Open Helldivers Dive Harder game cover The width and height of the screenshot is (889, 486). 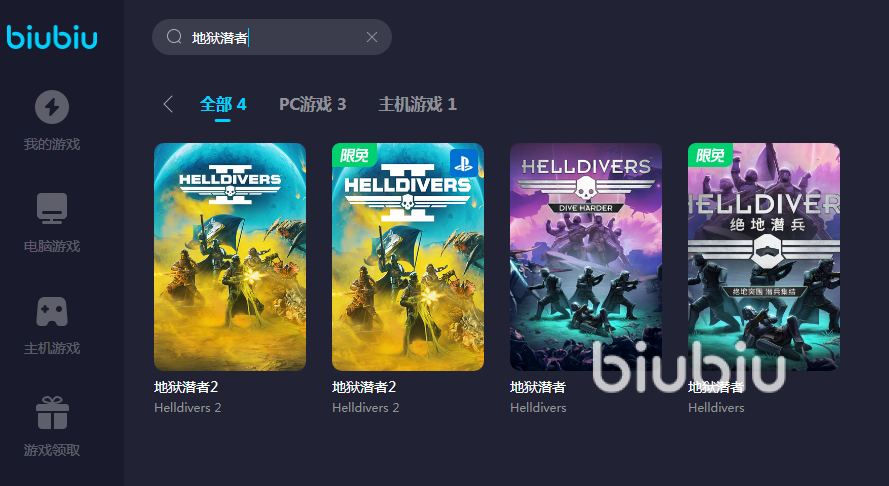(x=586, y=257)
